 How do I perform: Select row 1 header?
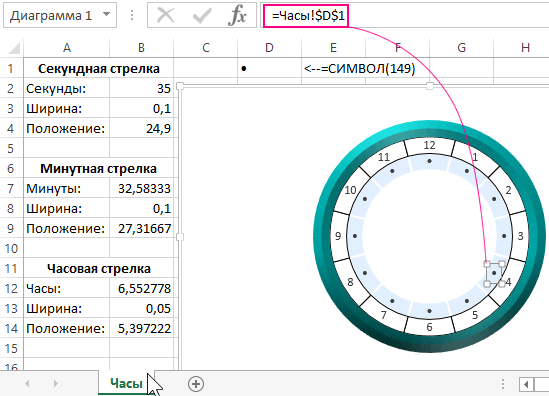click(11, 68)
